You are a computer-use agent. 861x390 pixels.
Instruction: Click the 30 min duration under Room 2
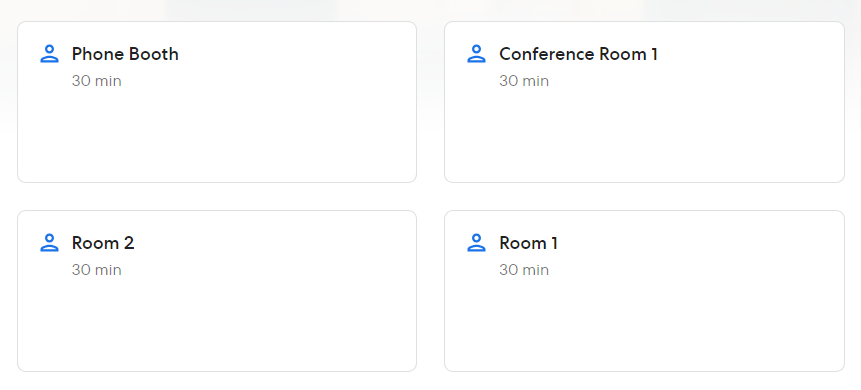(x=97, y=270)
